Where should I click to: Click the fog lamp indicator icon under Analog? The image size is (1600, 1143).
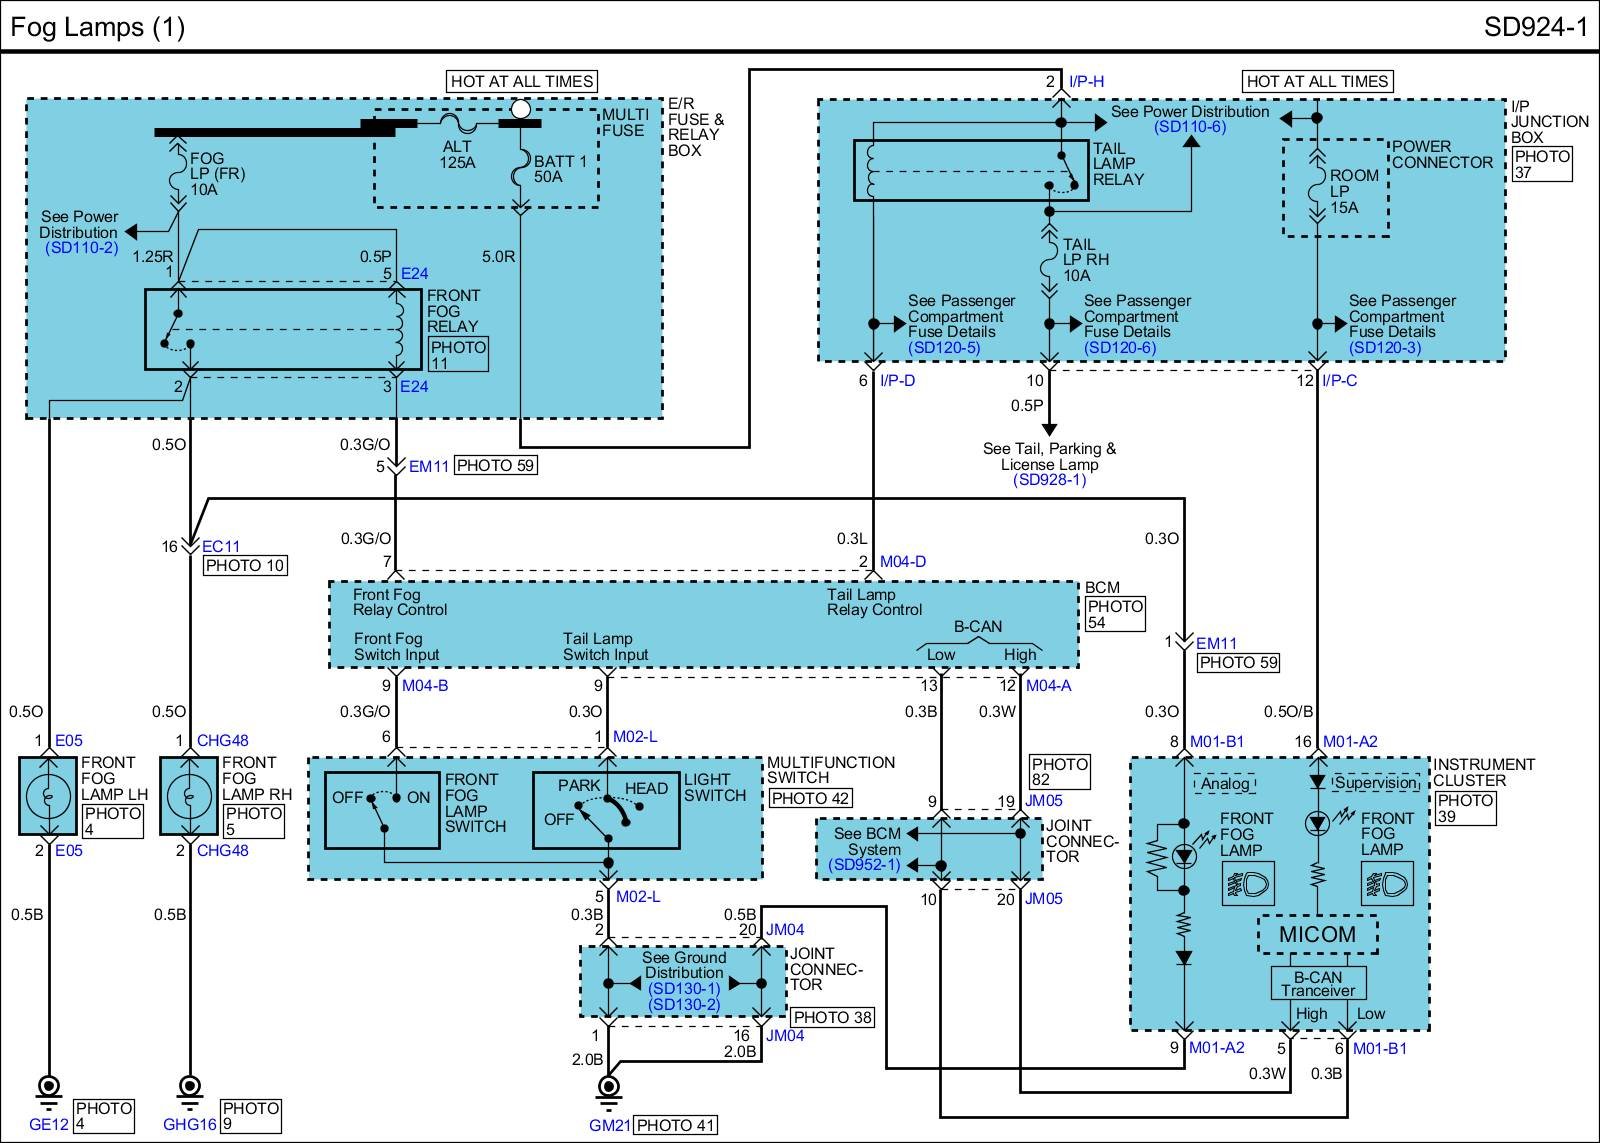tap(1247, 885)
